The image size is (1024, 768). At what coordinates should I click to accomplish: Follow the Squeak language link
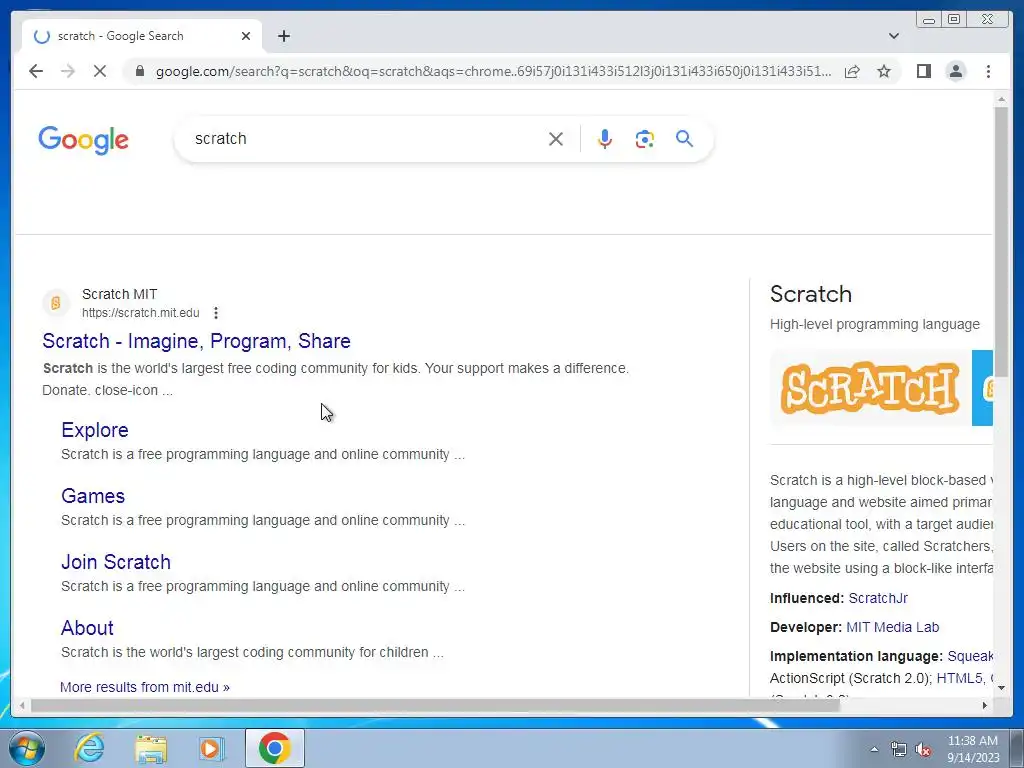(970, 656)
